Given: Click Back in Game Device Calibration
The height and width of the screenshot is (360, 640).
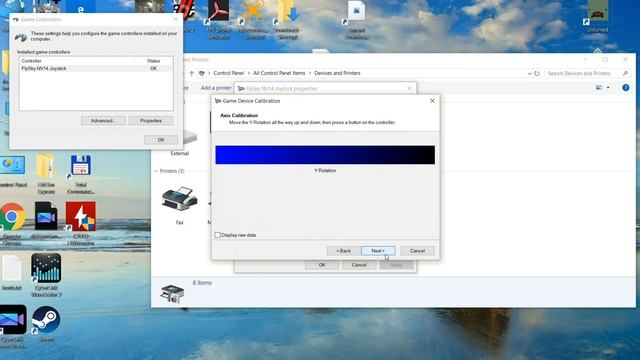Looking at the screenshot, I should (343, 251).
